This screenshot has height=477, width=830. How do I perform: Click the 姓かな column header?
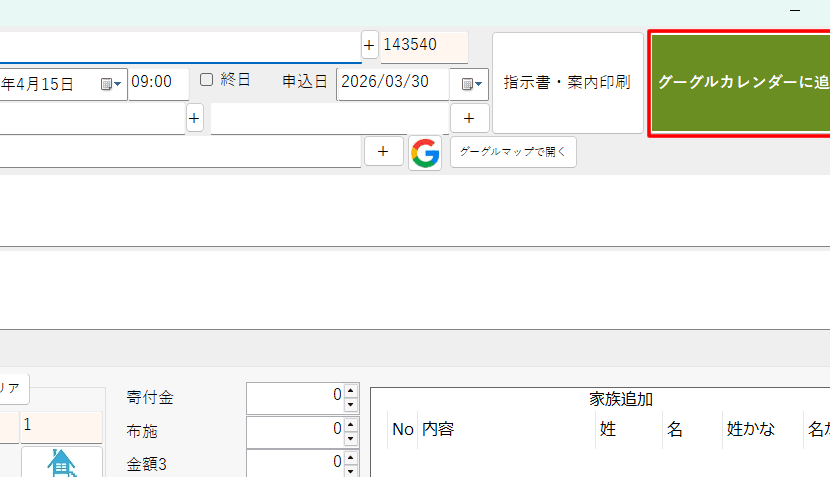751,429
